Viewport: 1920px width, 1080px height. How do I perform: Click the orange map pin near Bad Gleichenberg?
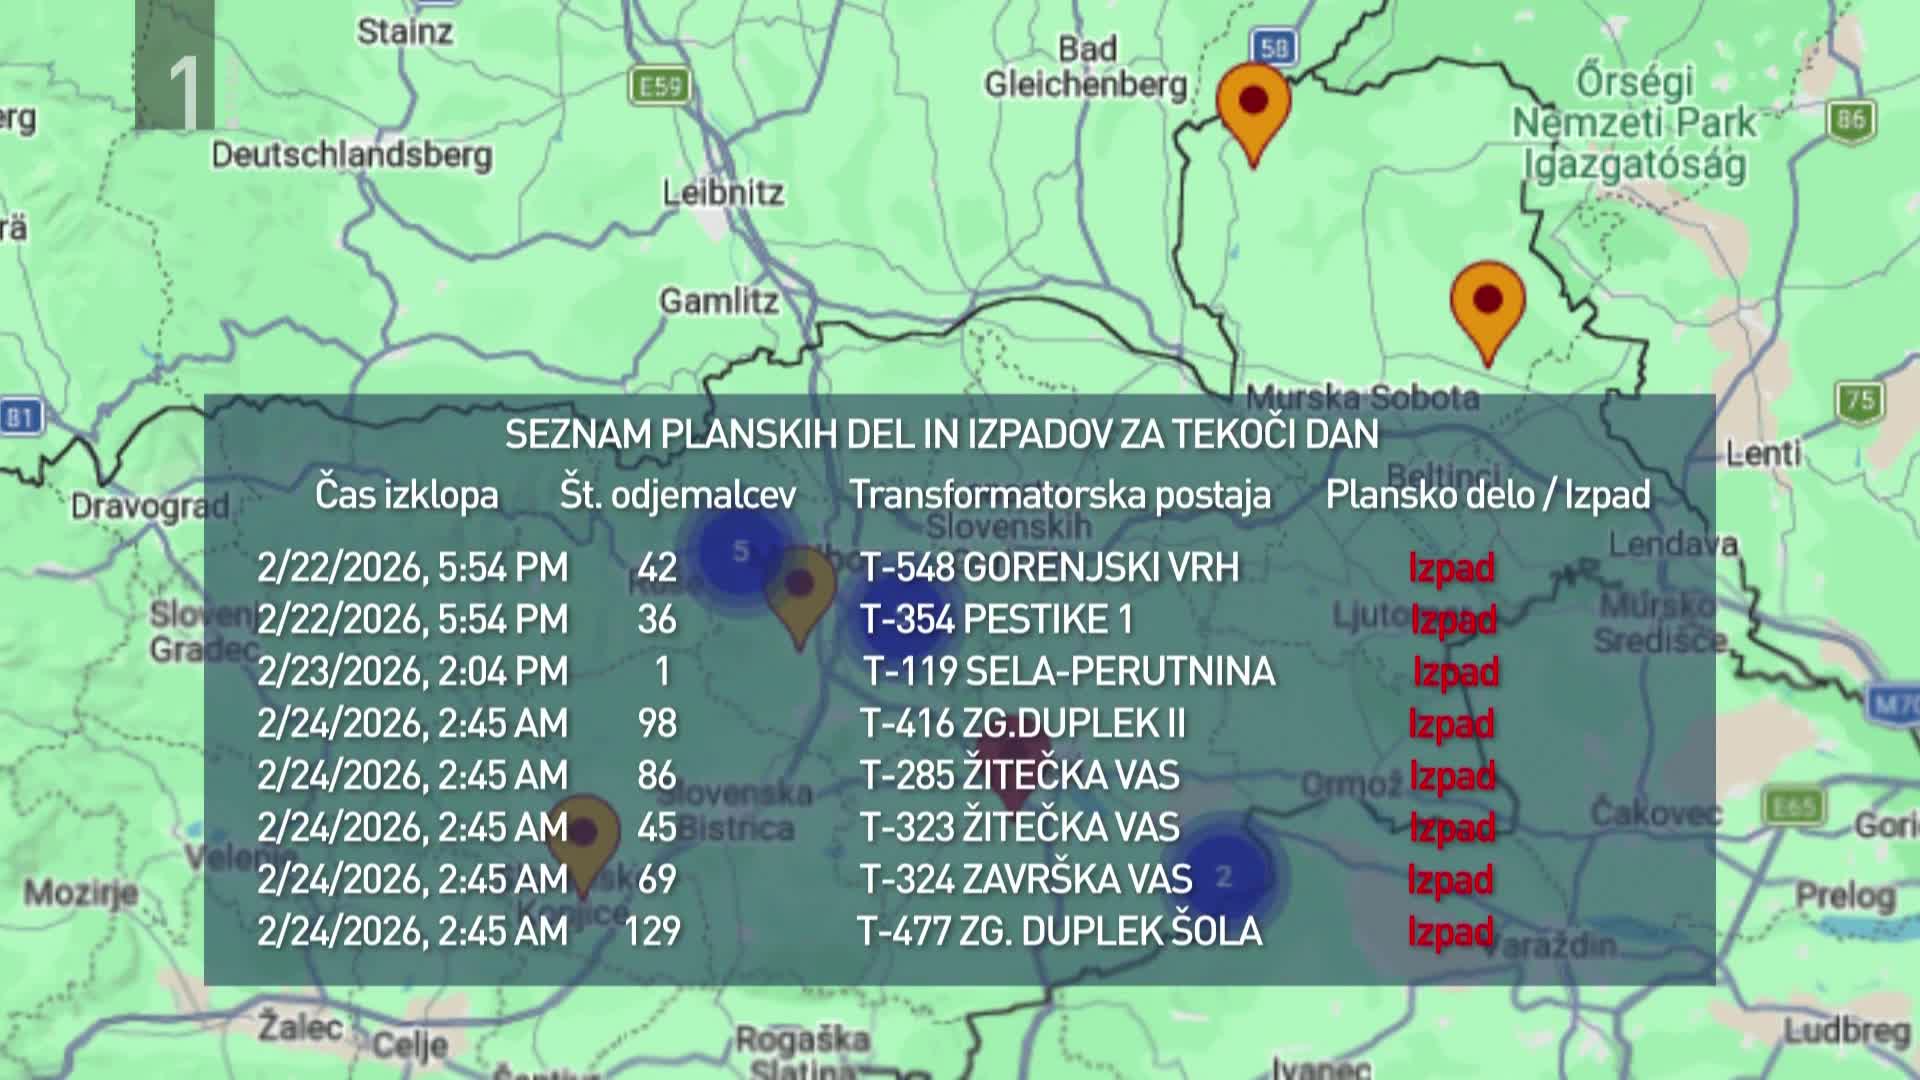click(1253, 105)
